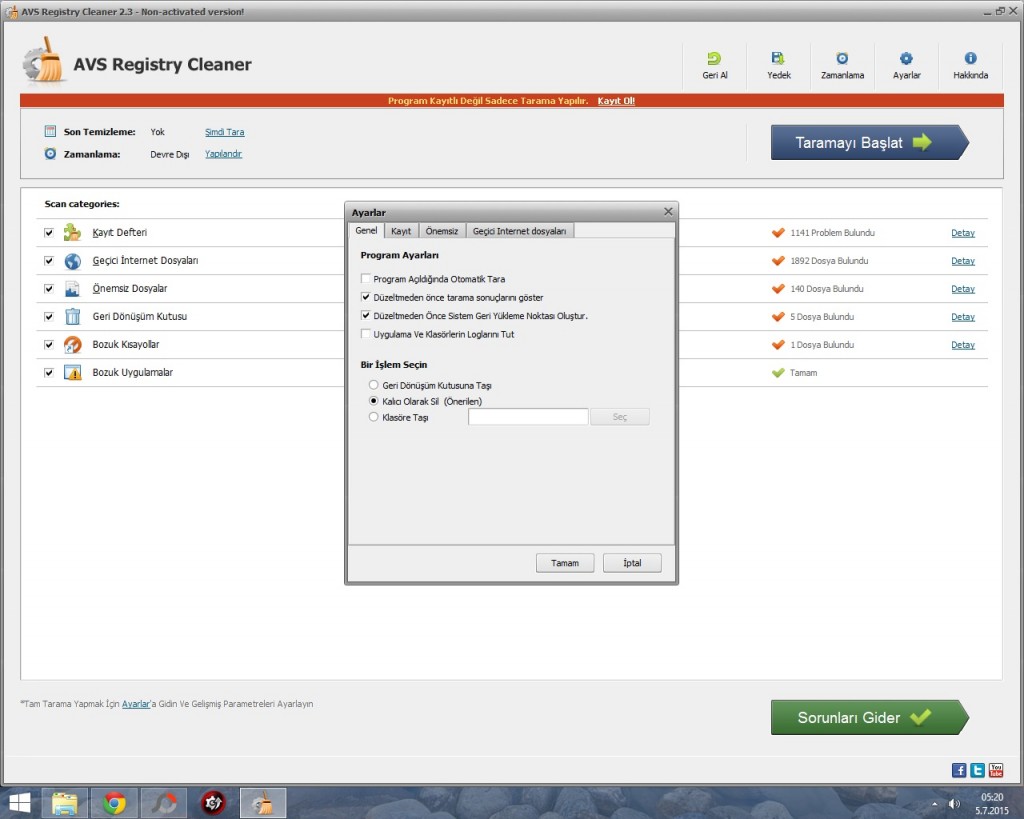Click the Kayıt Ol! registration link
The image size is (1024, 819).
tap(616, 101)
